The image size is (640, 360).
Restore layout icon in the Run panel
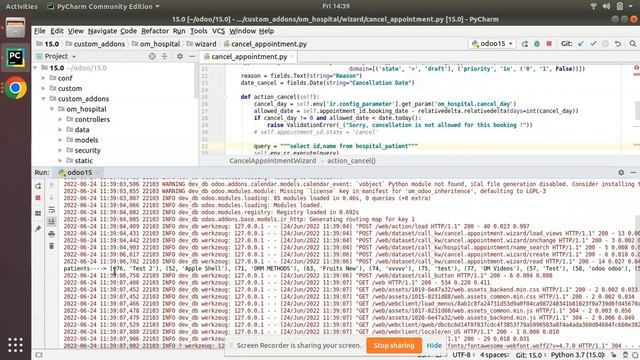[x=38, y=213]
